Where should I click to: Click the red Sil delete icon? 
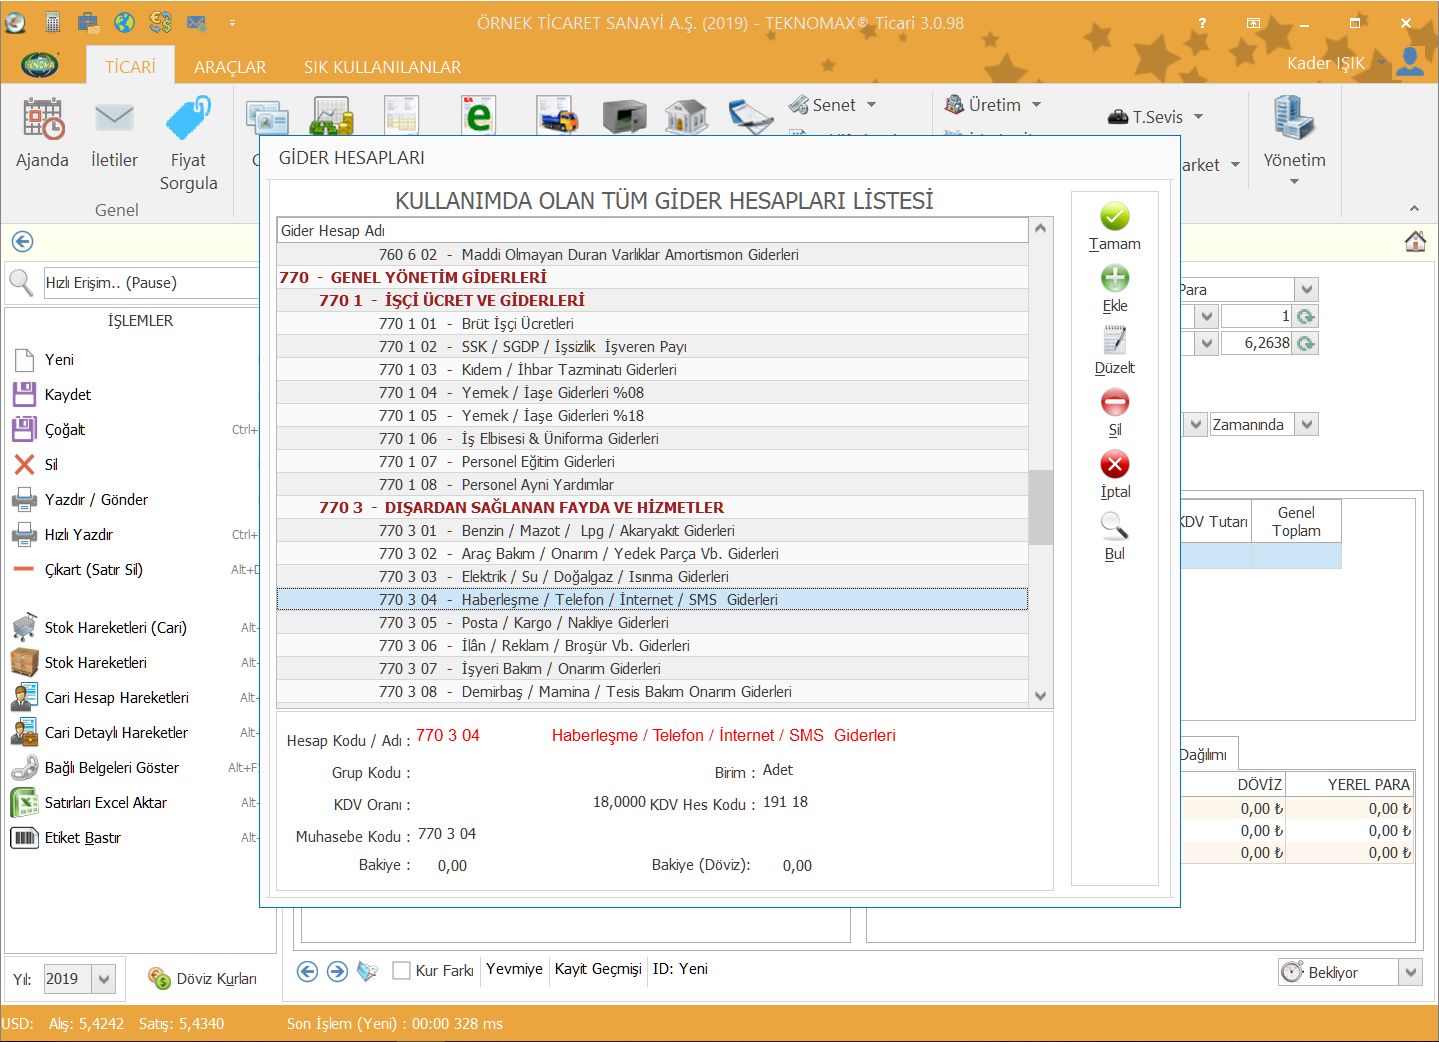click(1114, 403)
